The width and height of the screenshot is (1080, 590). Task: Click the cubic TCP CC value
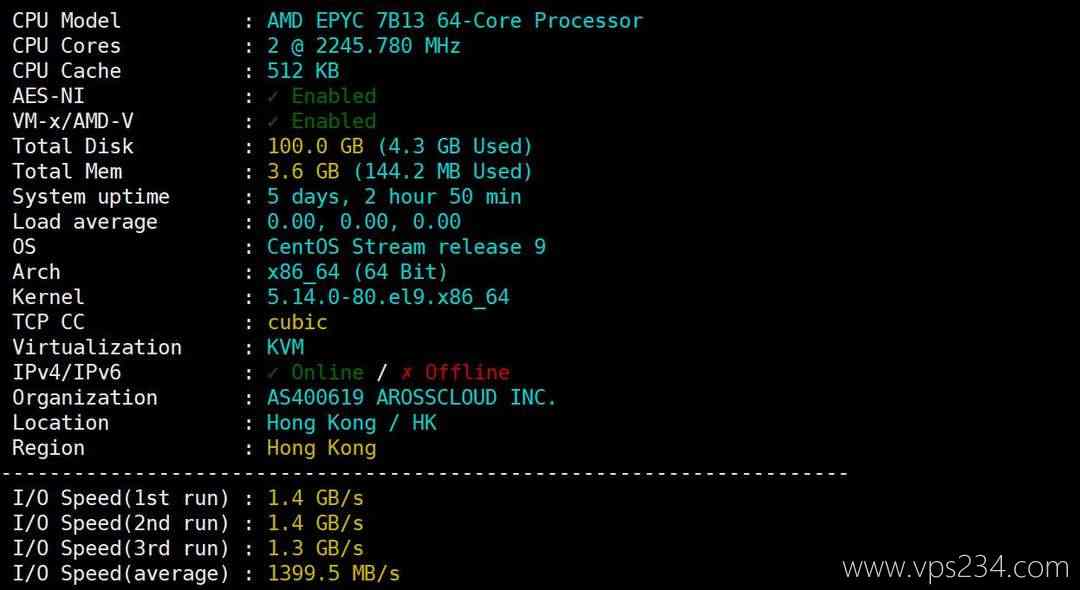(x=297, y=322)
